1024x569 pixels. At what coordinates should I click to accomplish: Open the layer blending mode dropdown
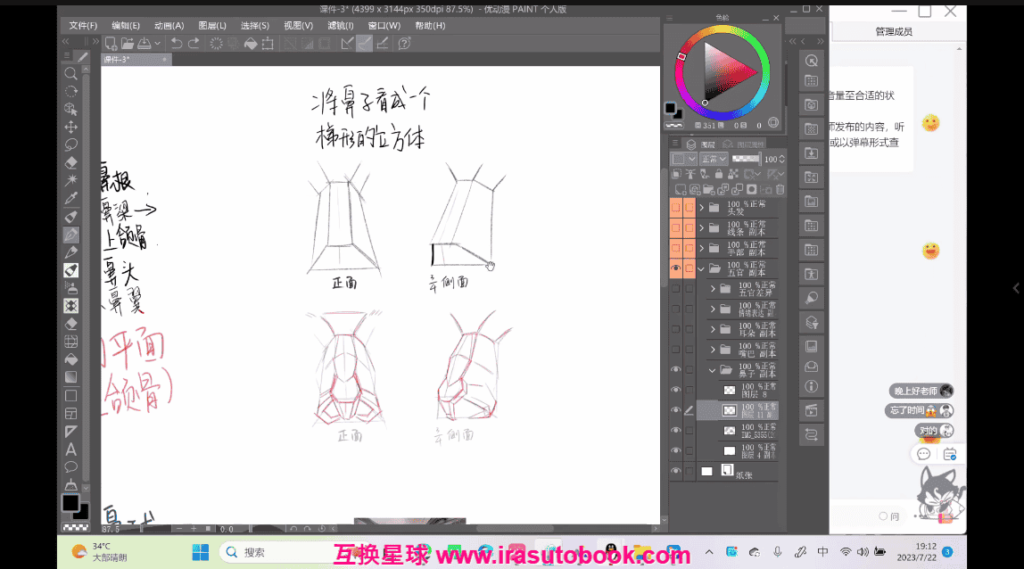tap(712, 159)
